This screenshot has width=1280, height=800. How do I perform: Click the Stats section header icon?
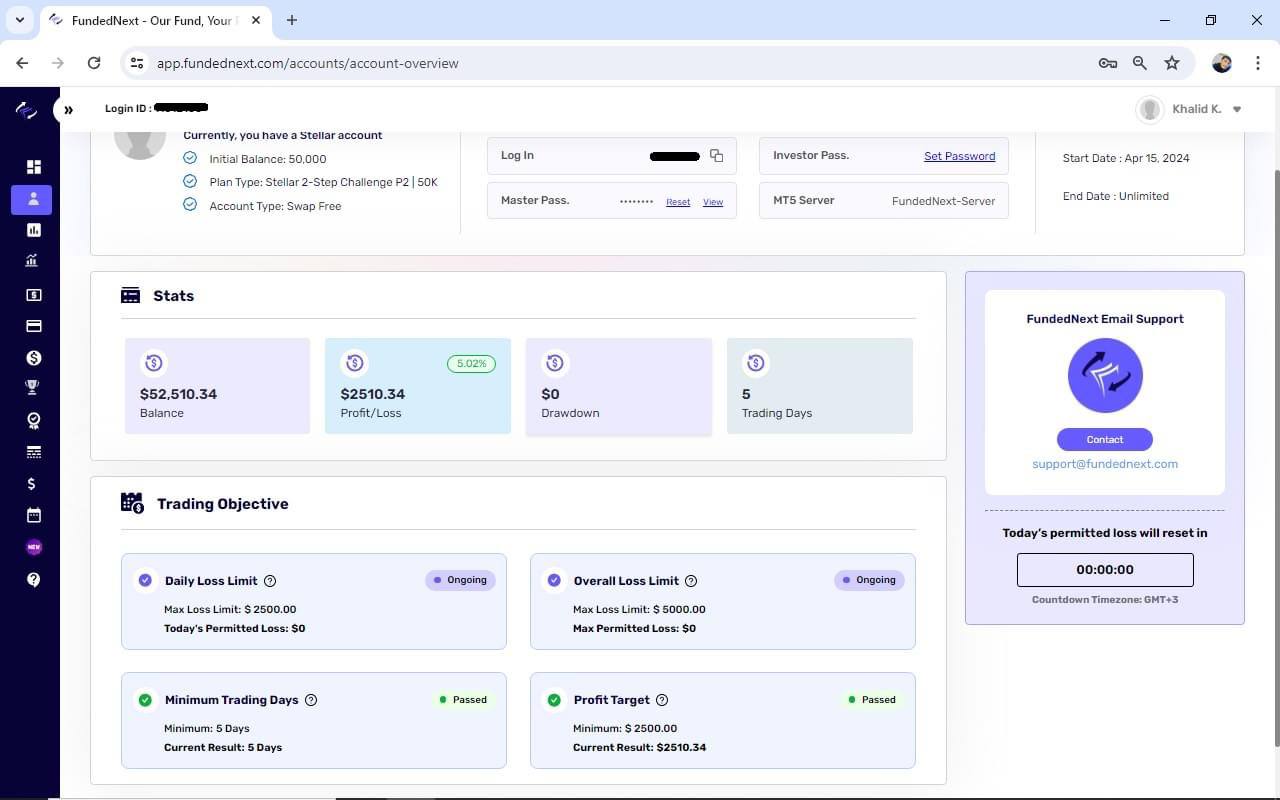point(130,296)
